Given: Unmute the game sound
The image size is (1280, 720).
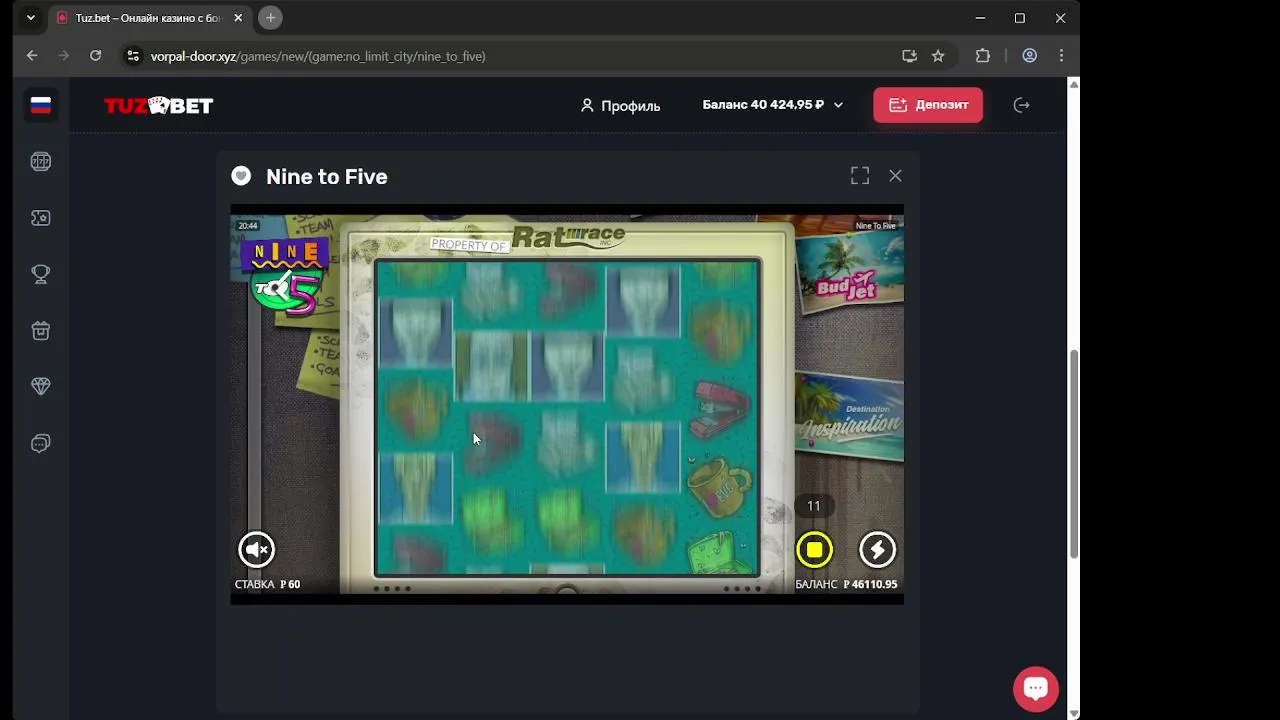Looking at the screenshot, I should [256, 549].
